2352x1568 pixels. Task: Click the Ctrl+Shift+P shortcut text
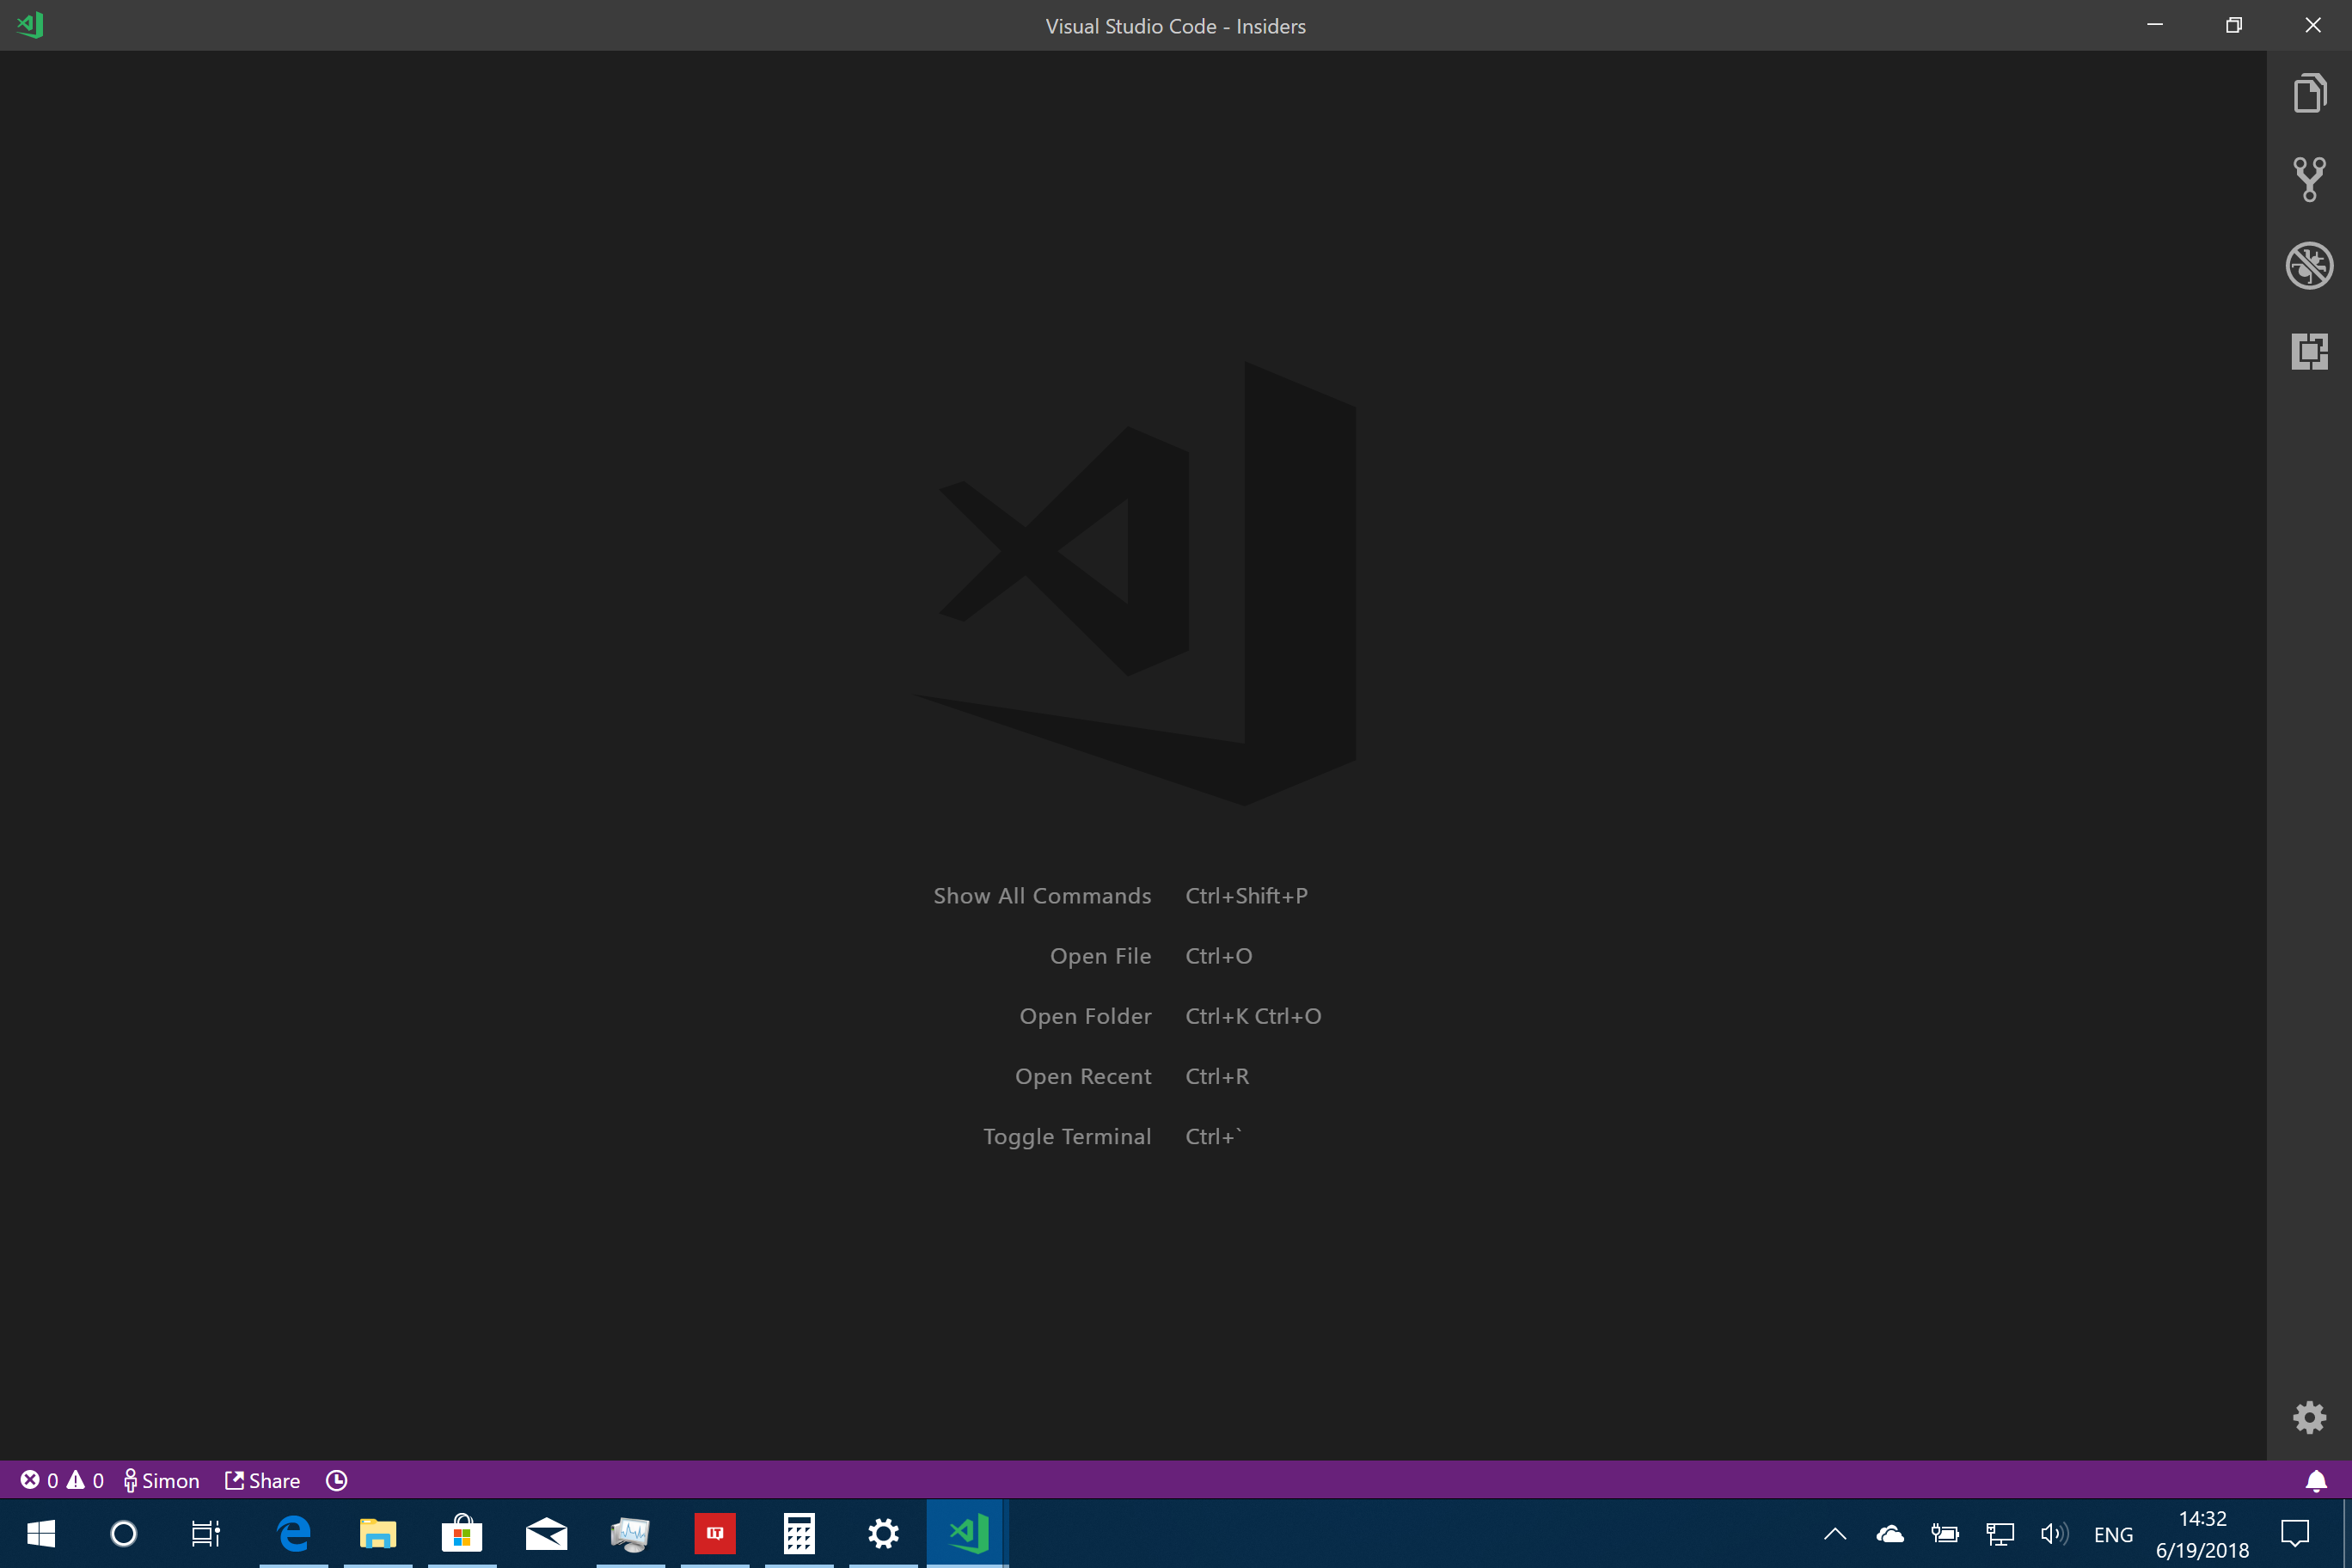coord(1246,896)
